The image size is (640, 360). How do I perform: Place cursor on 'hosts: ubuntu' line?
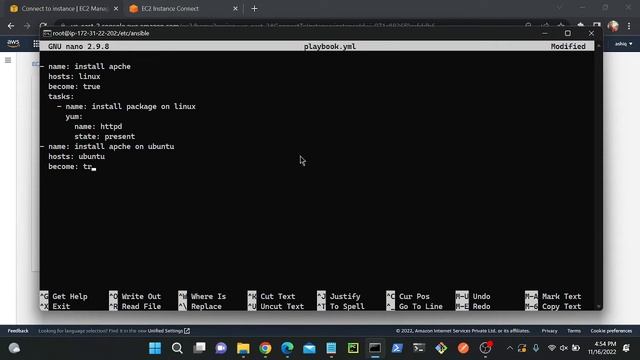pos(76,156)
